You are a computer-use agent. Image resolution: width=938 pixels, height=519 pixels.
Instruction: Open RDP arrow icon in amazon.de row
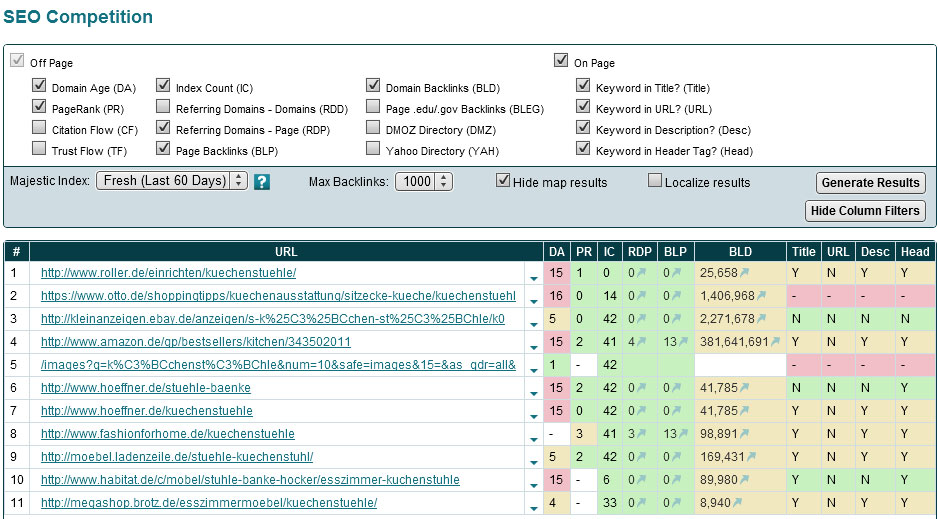pos(641,342)
